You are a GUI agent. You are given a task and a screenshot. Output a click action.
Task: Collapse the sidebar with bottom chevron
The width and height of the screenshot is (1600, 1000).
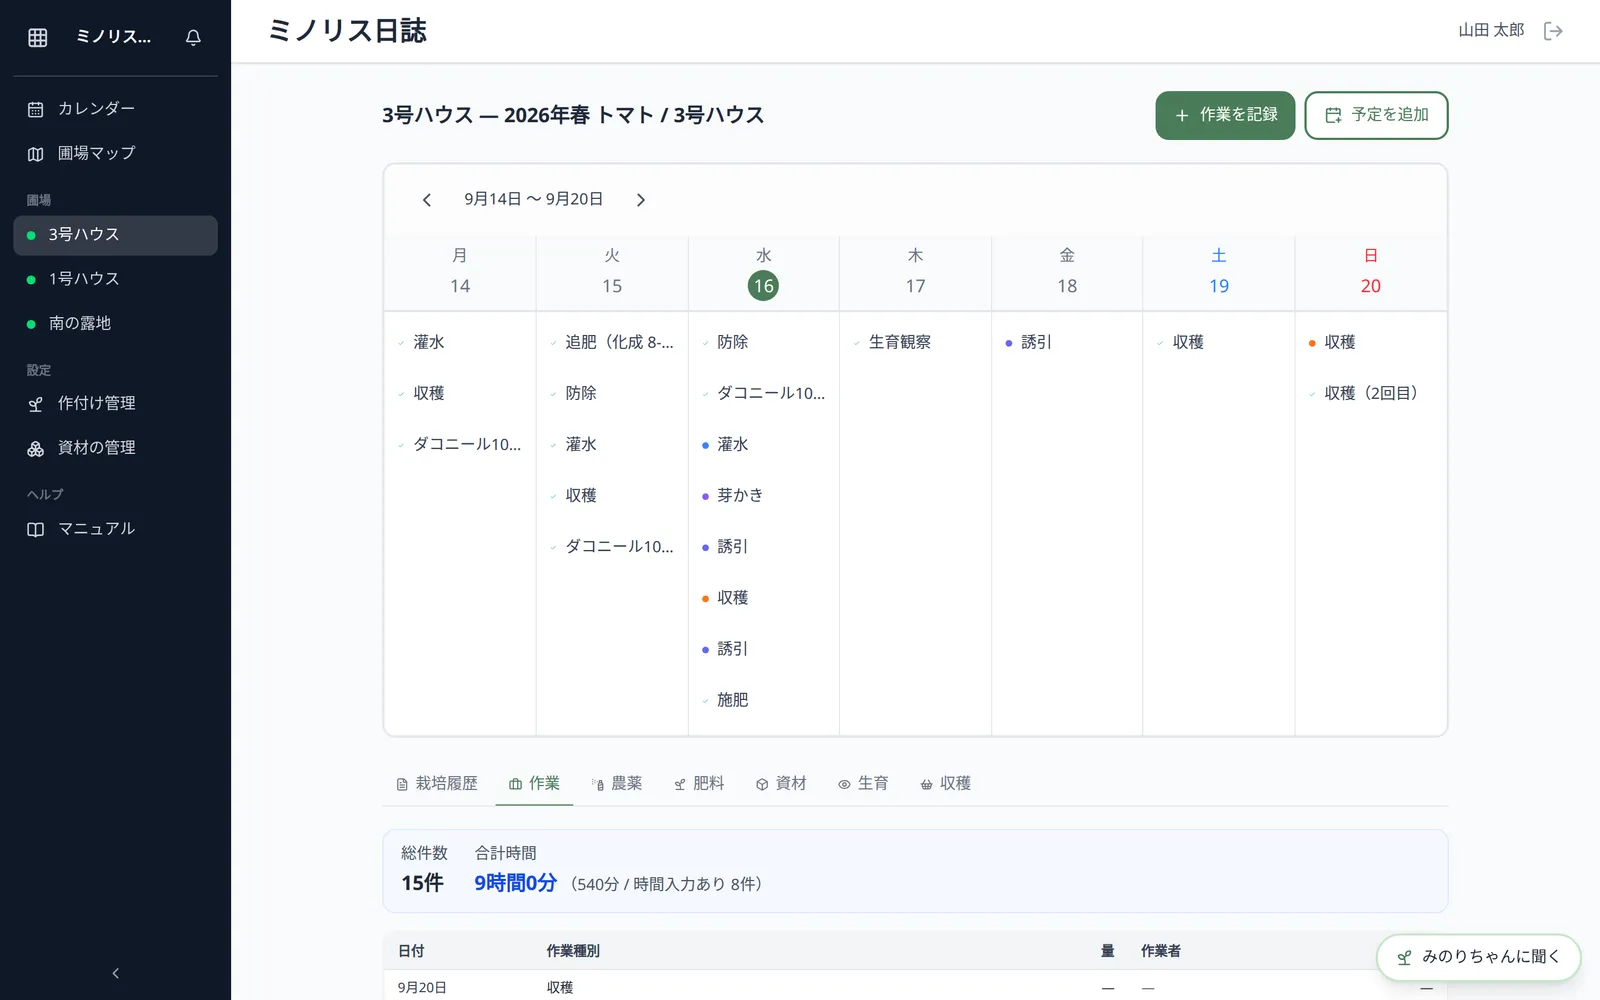(x=115, y=973)
